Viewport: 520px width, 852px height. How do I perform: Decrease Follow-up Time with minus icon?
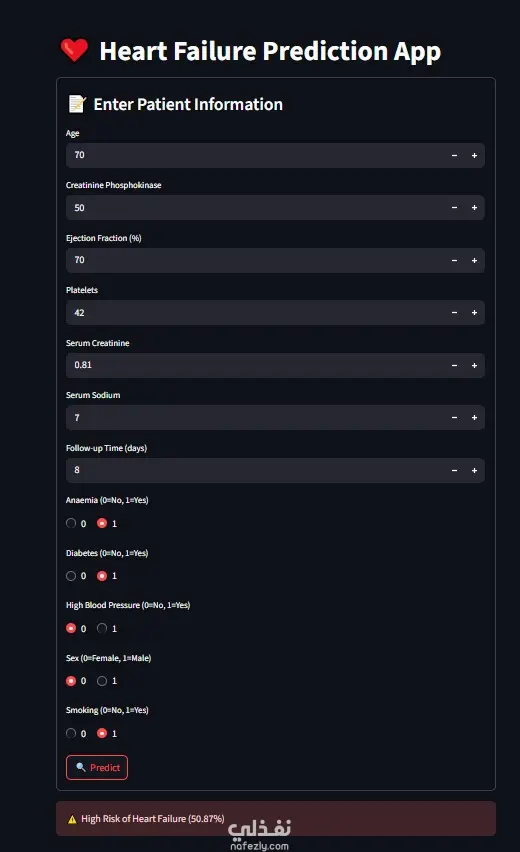[x=454, y=470]
